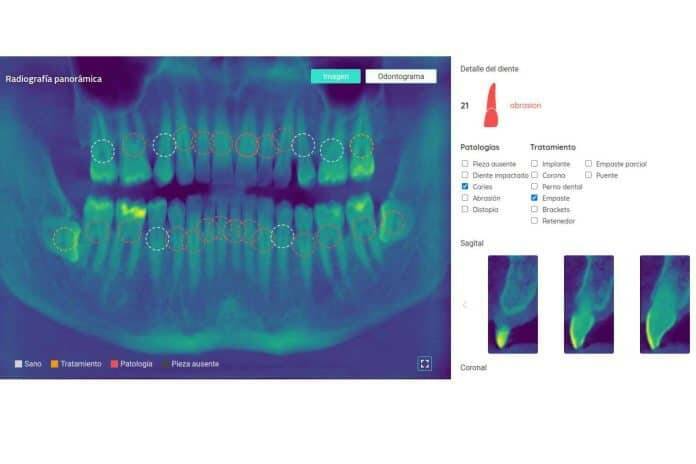This screenshot has height=464, width=696.
Task: Click the red Patología legend swatch
Action: [x=114, y=364]
